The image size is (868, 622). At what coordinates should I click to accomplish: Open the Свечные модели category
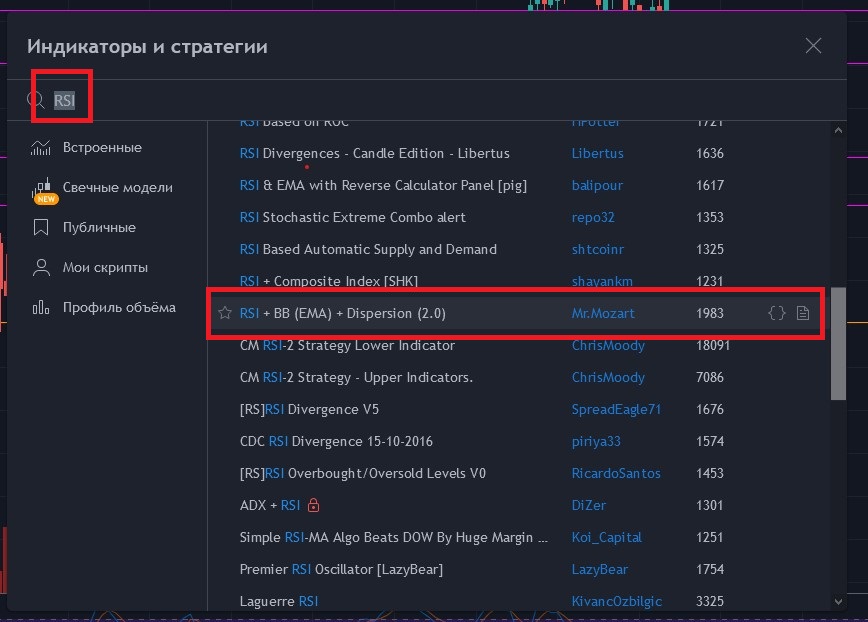click(117, 188)
